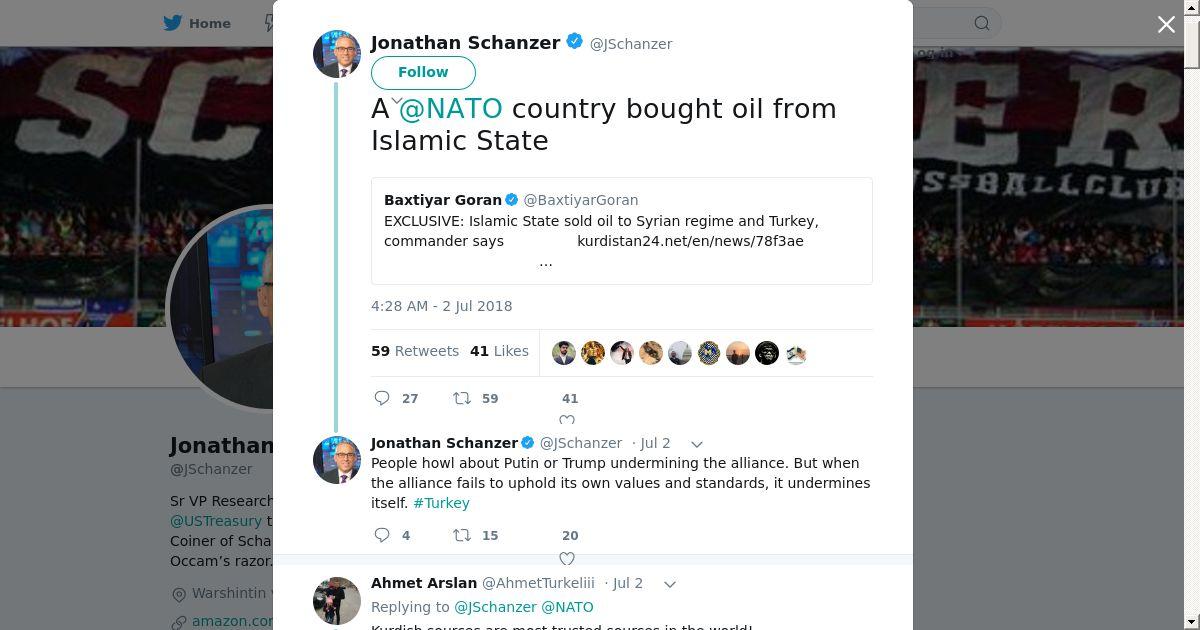This screenshot has height=630, width=1200.
Task: Click the search magnifier icon
Action: coord(982,23)
